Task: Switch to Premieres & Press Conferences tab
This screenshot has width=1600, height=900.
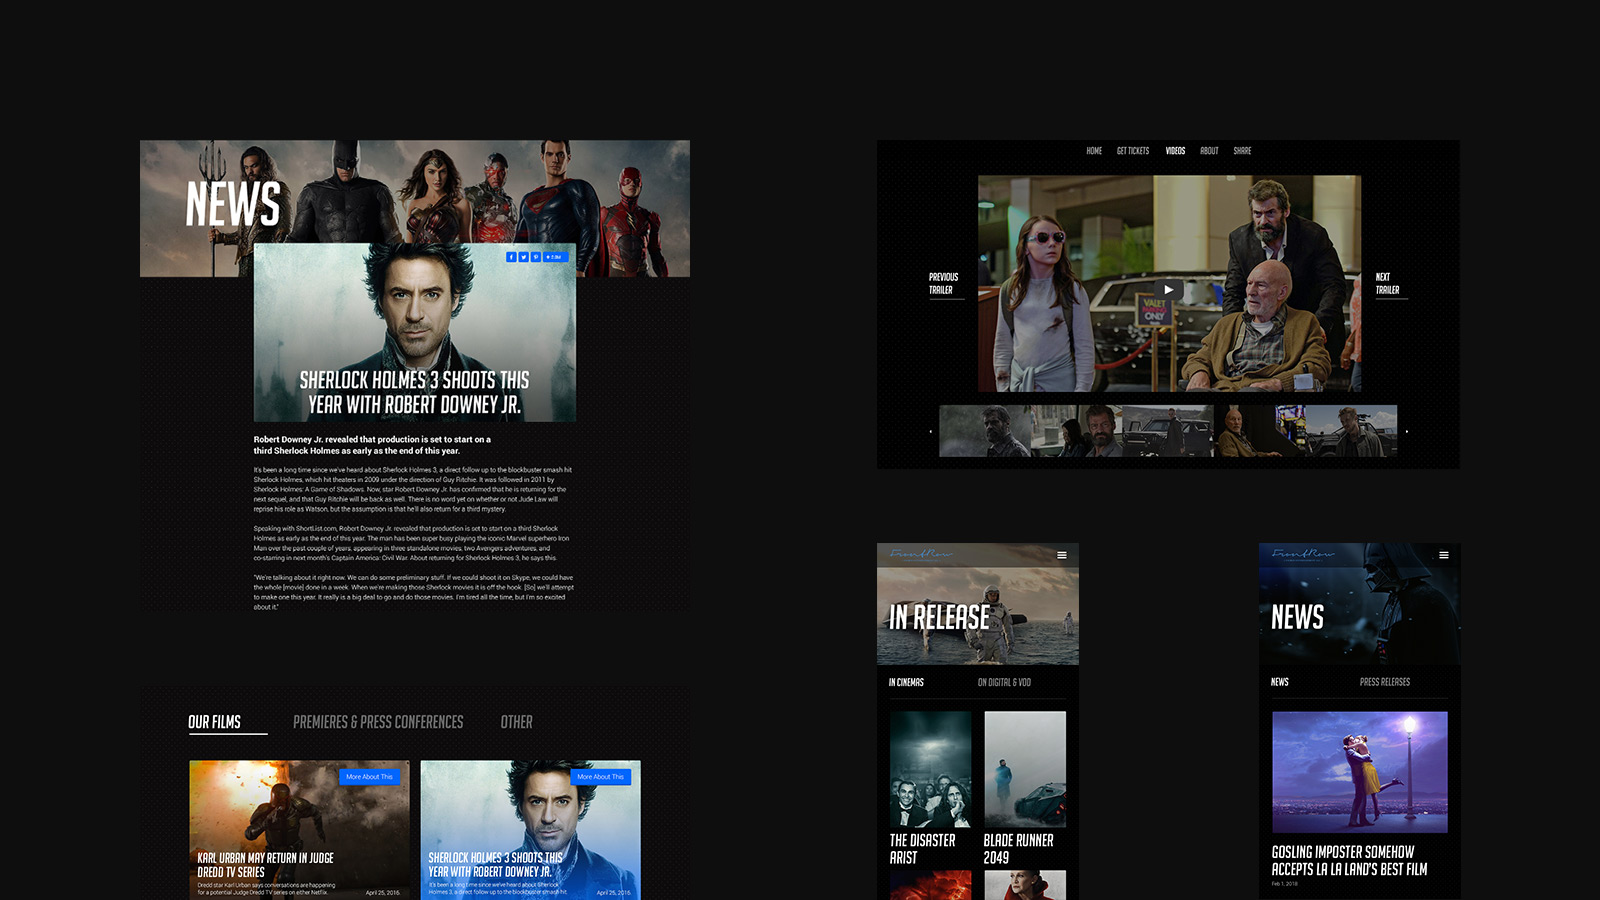Action: tap(378, 722)
